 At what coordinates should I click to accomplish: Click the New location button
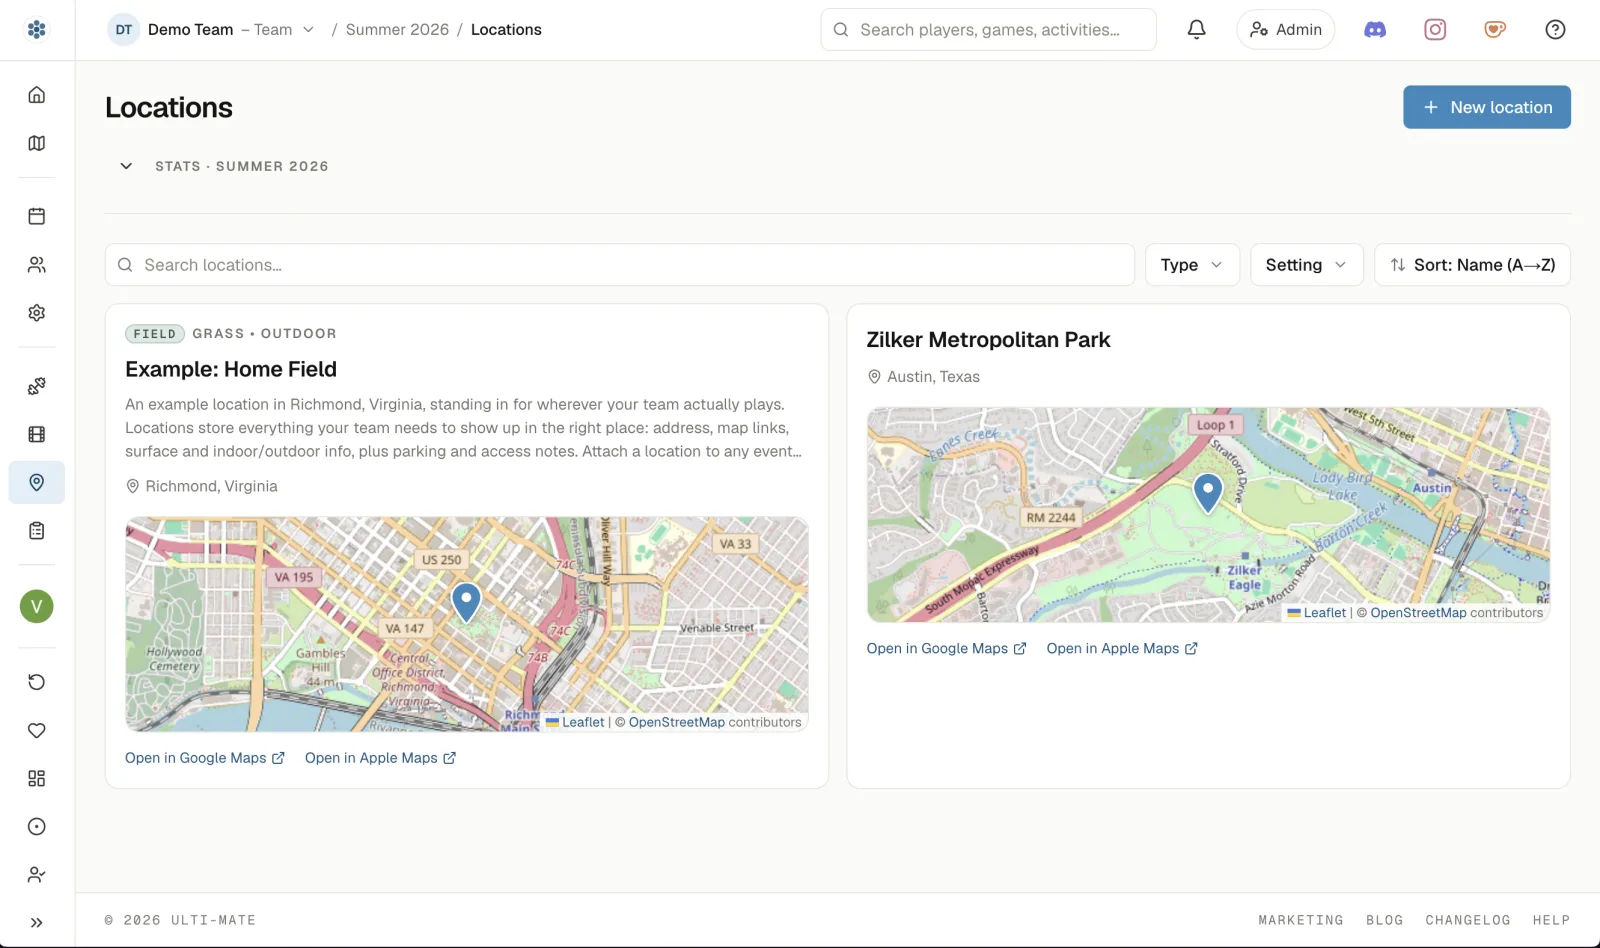click(x=1487, y=107)
